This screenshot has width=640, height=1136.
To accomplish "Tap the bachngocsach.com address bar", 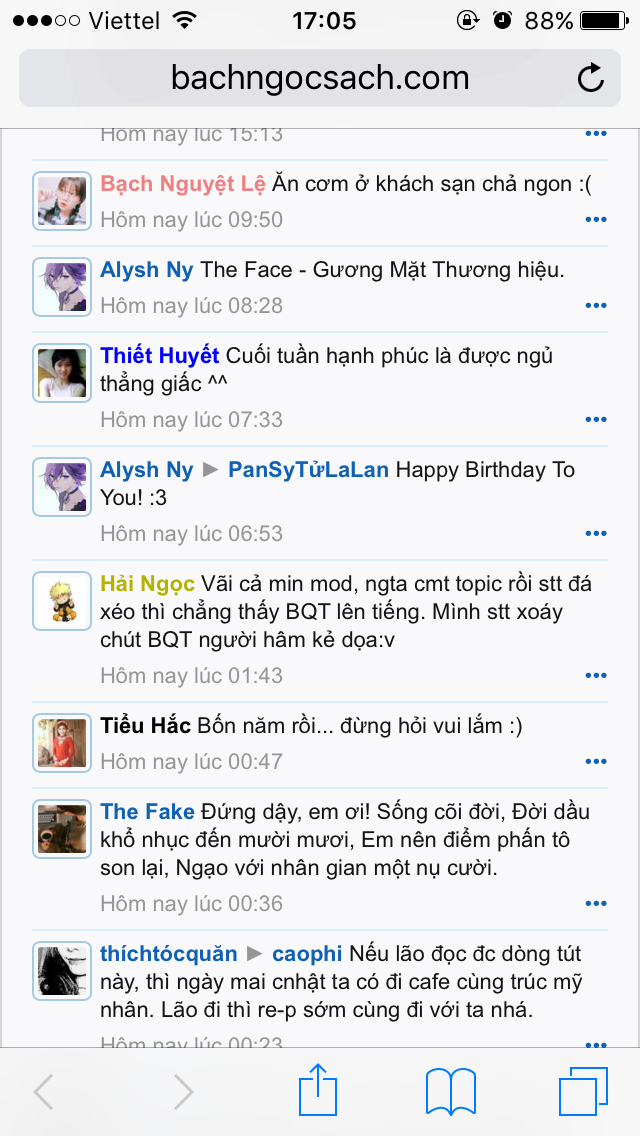I will coord(320,78).
